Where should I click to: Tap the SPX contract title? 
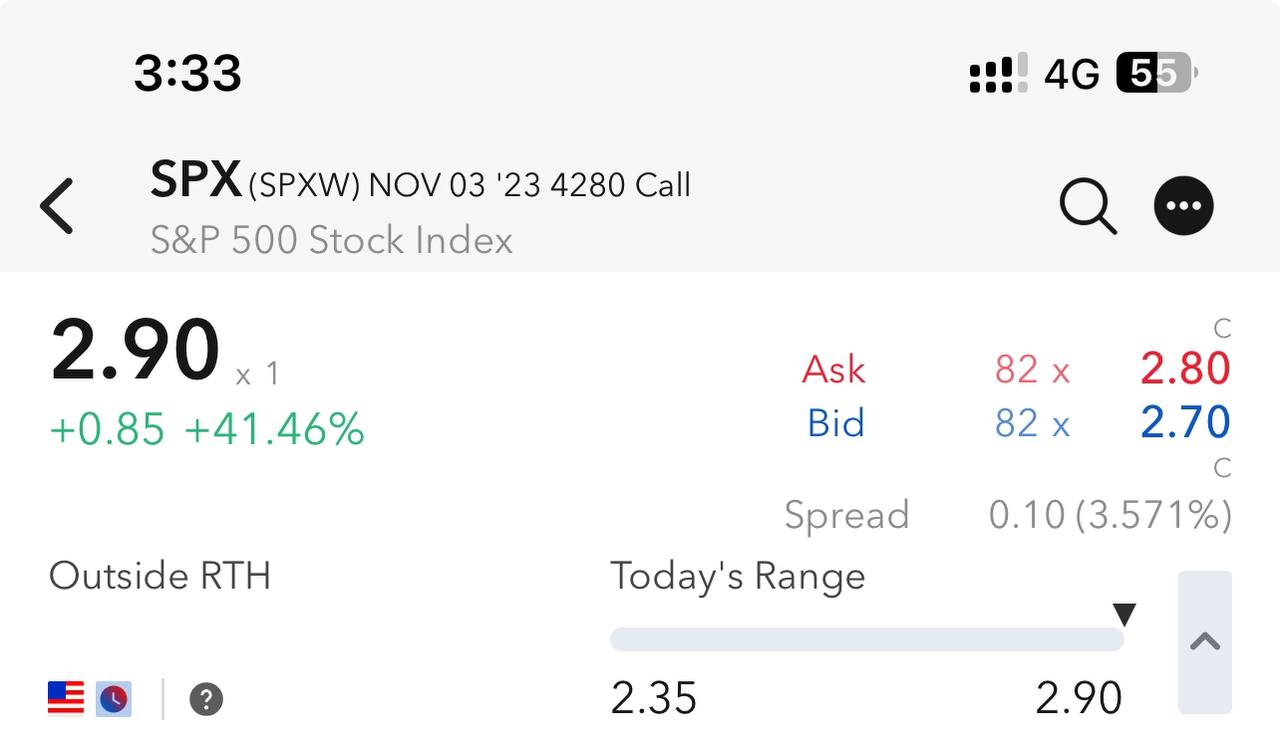(x=420, y=183)
